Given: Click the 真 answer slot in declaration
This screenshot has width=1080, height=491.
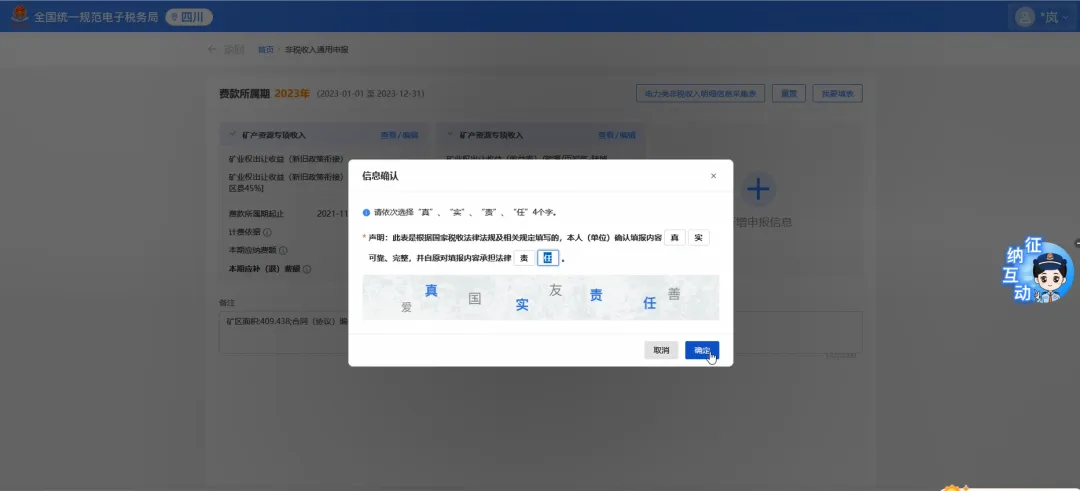Looking at the screenshot, I should (675, 238).
